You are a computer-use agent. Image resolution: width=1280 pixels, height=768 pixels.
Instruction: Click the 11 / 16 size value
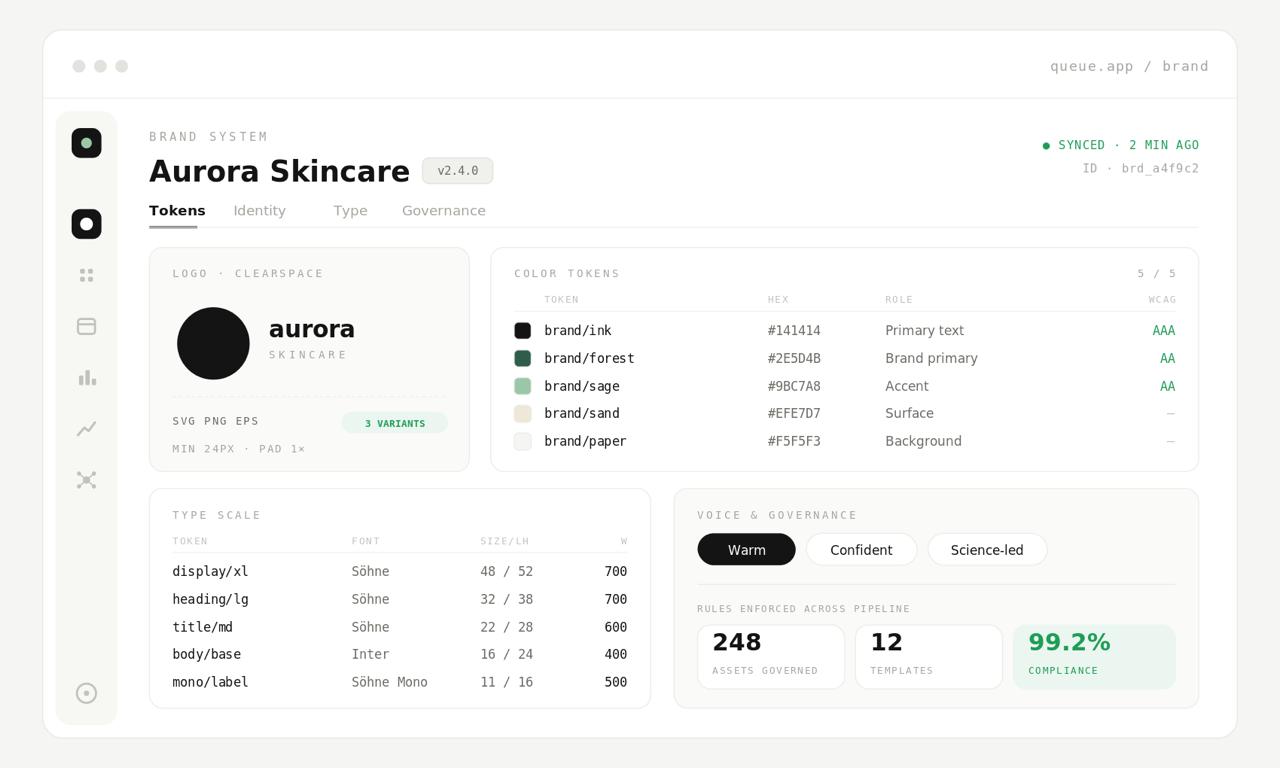point(506,682)
